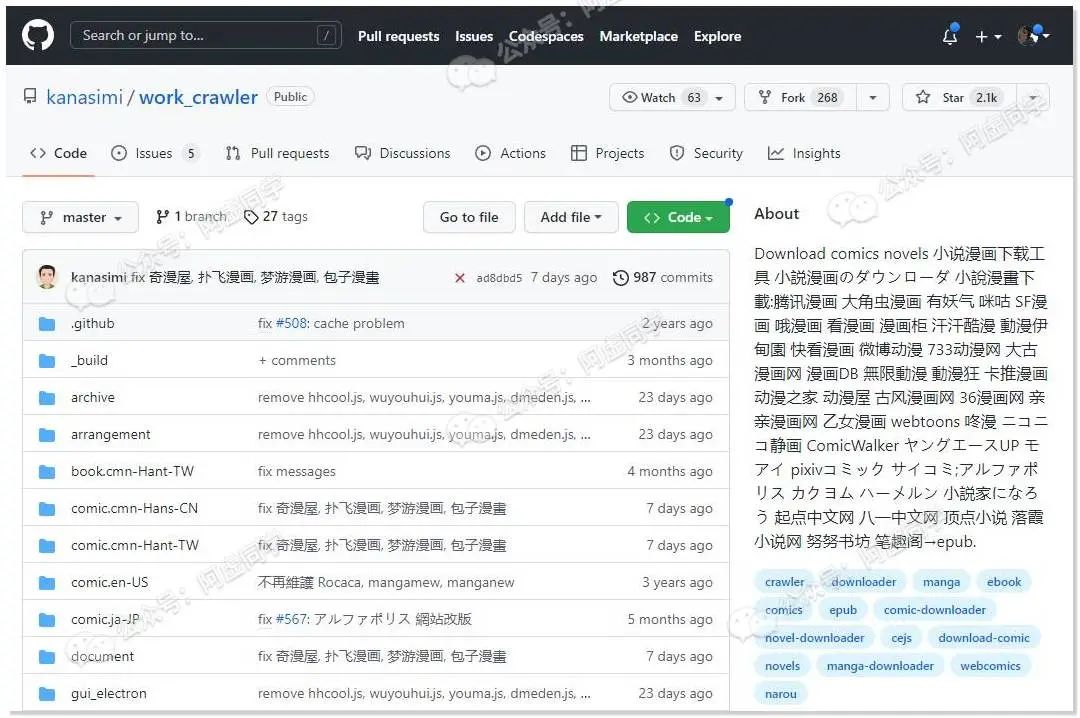Open the document folder

pyautogui.click(x=102, y=657)
